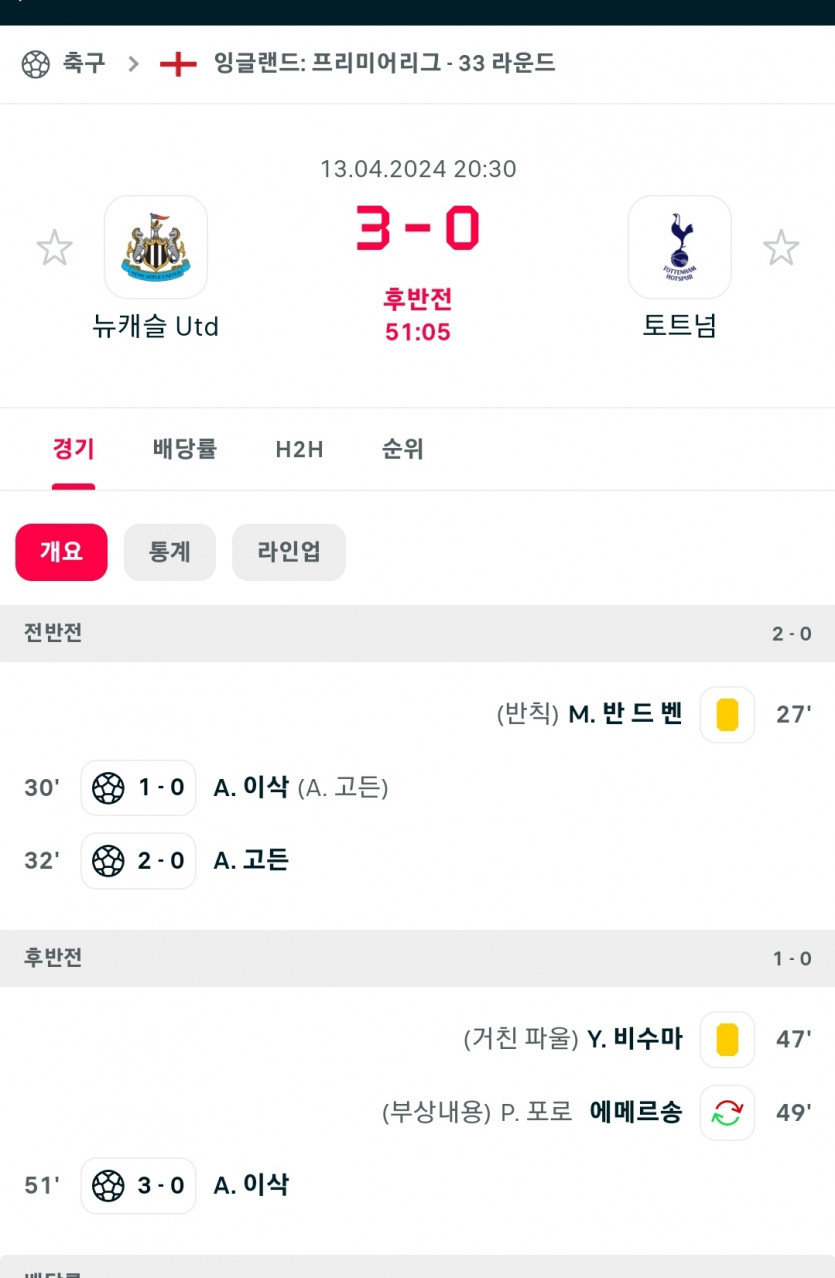
Task: Tap the soccer ball icon beside 축구
Action: 35,65
